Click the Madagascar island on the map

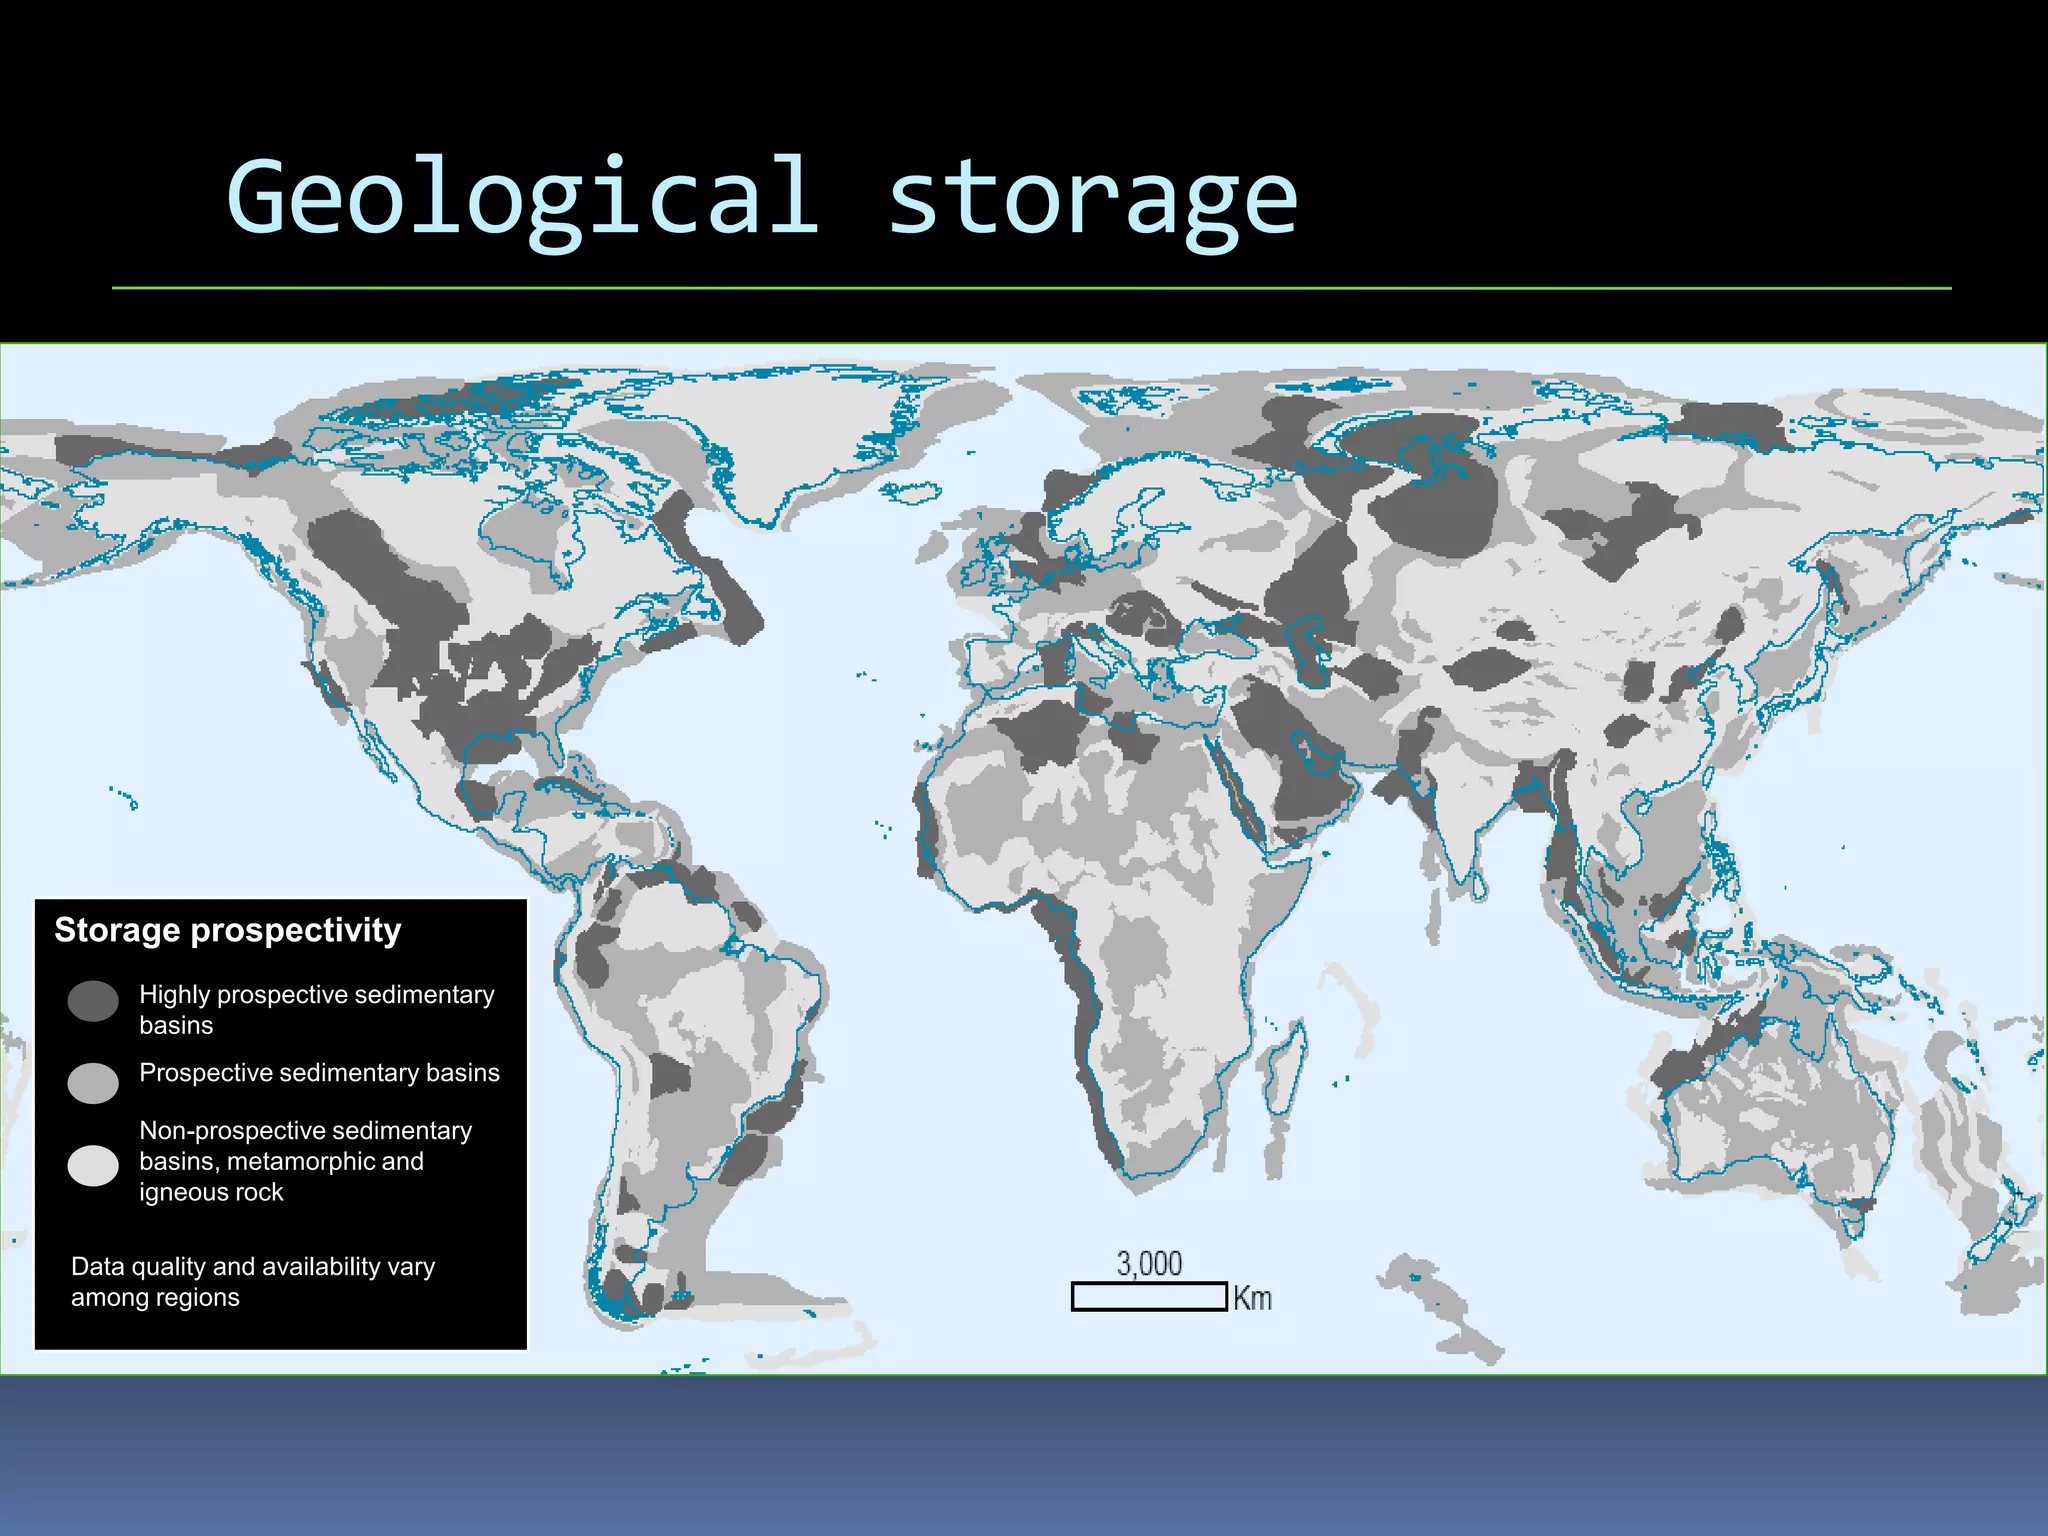point(1287,1075)
